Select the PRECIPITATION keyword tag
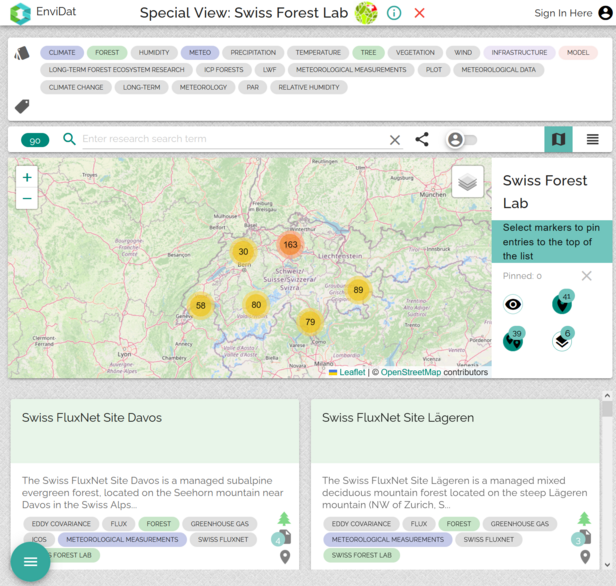The width and height of the screenshot is (616, 586). [253, 52]
